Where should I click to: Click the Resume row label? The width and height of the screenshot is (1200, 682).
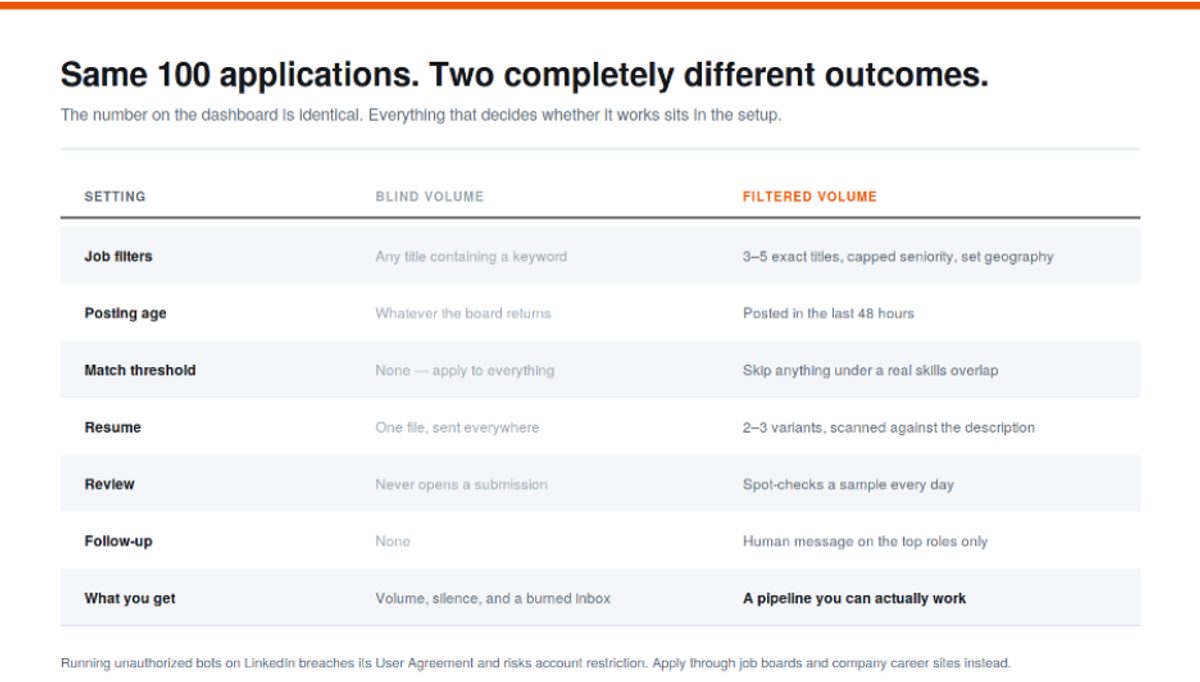coord(112,427)
